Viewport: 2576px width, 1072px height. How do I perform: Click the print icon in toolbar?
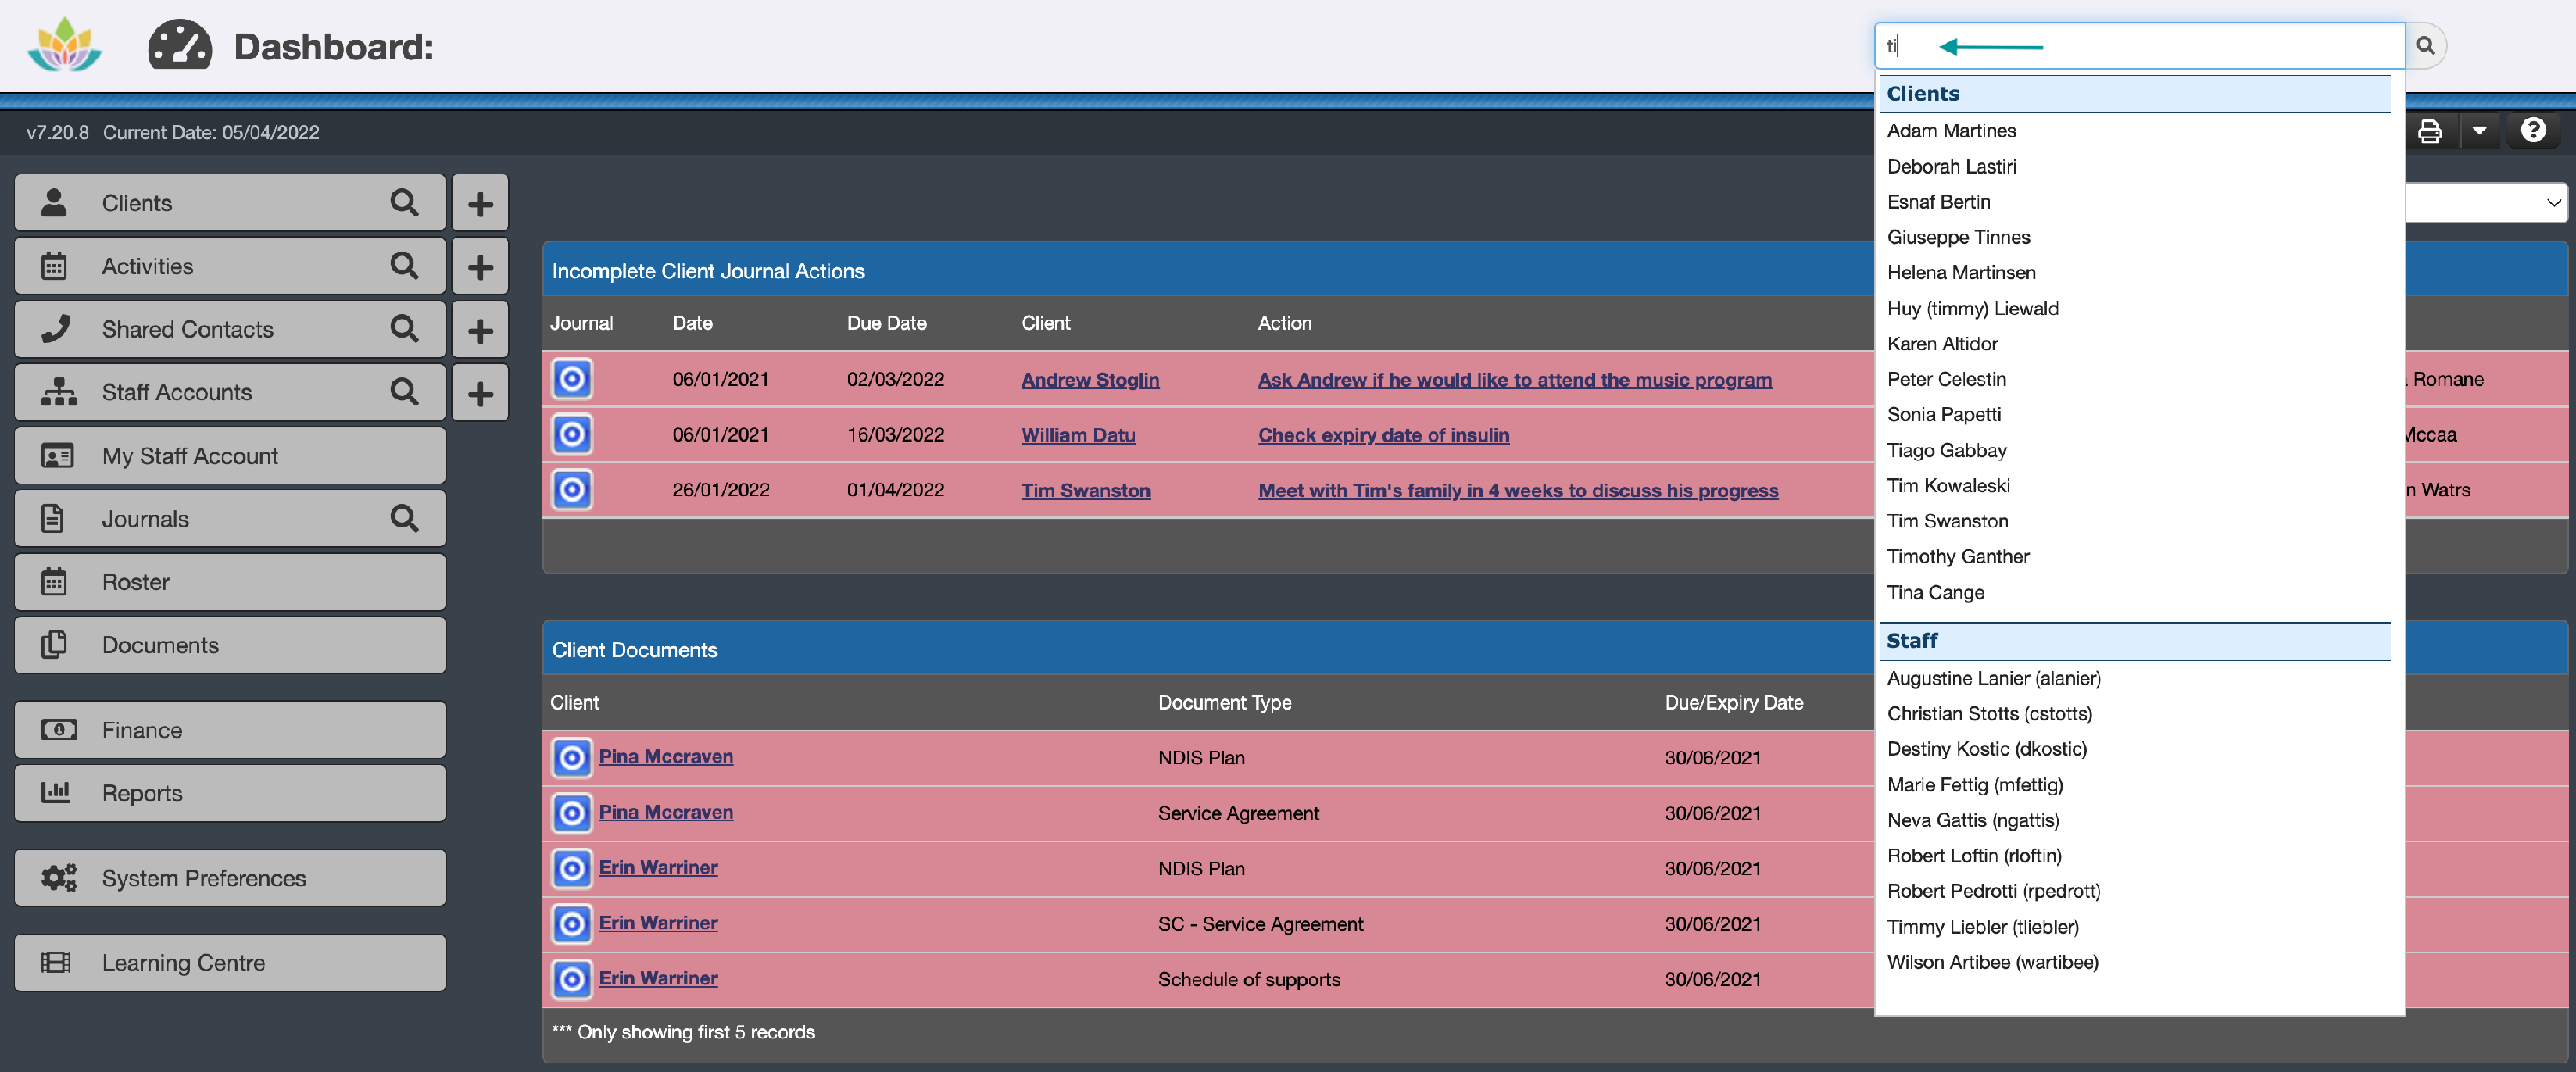[2429, 131]
